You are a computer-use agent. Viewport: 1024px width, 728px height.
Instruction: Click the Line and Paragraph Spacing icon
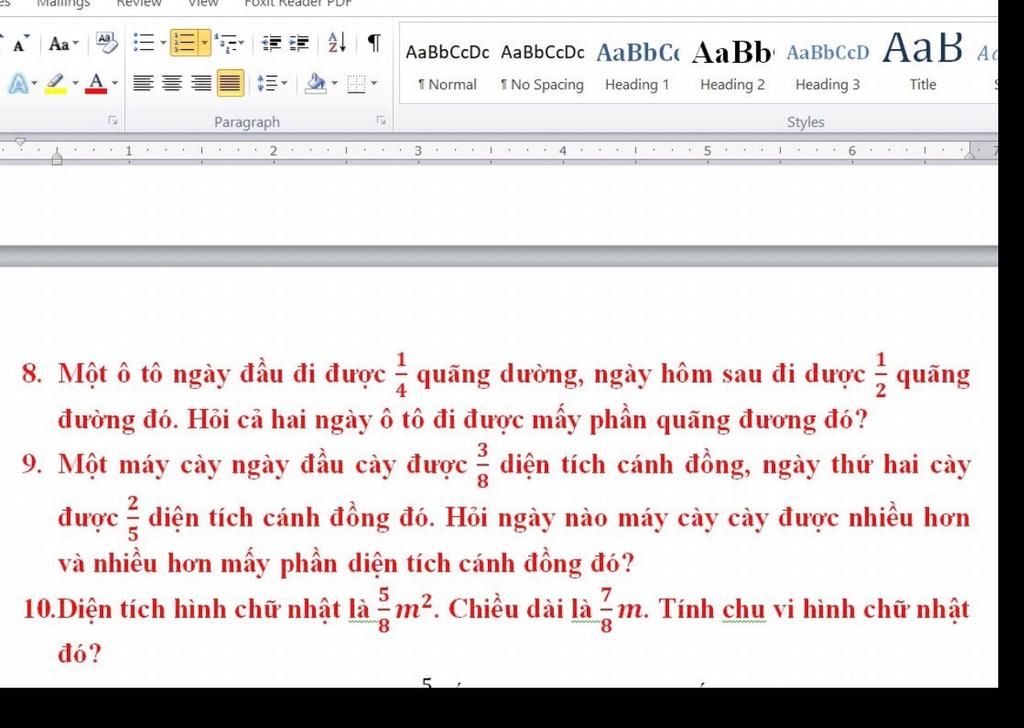click(267, 83)
